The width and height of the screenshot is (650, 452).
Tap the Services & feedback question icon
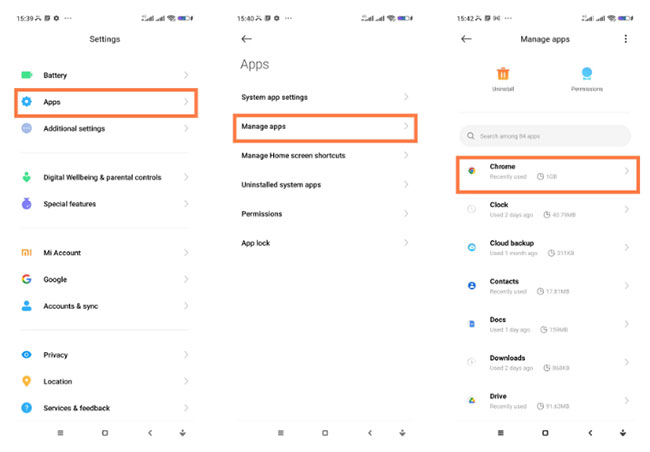(27, 408)
